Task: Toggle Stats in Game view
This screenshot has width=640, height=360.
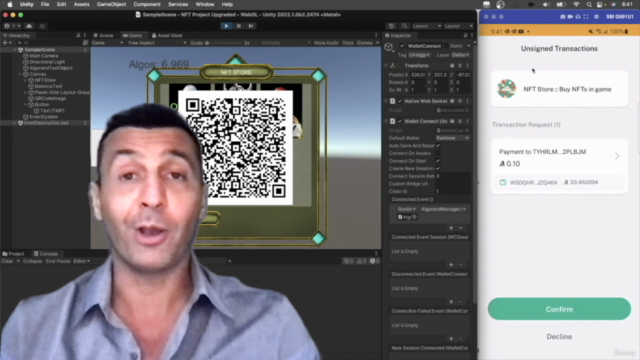Action: tap(348, 43)
